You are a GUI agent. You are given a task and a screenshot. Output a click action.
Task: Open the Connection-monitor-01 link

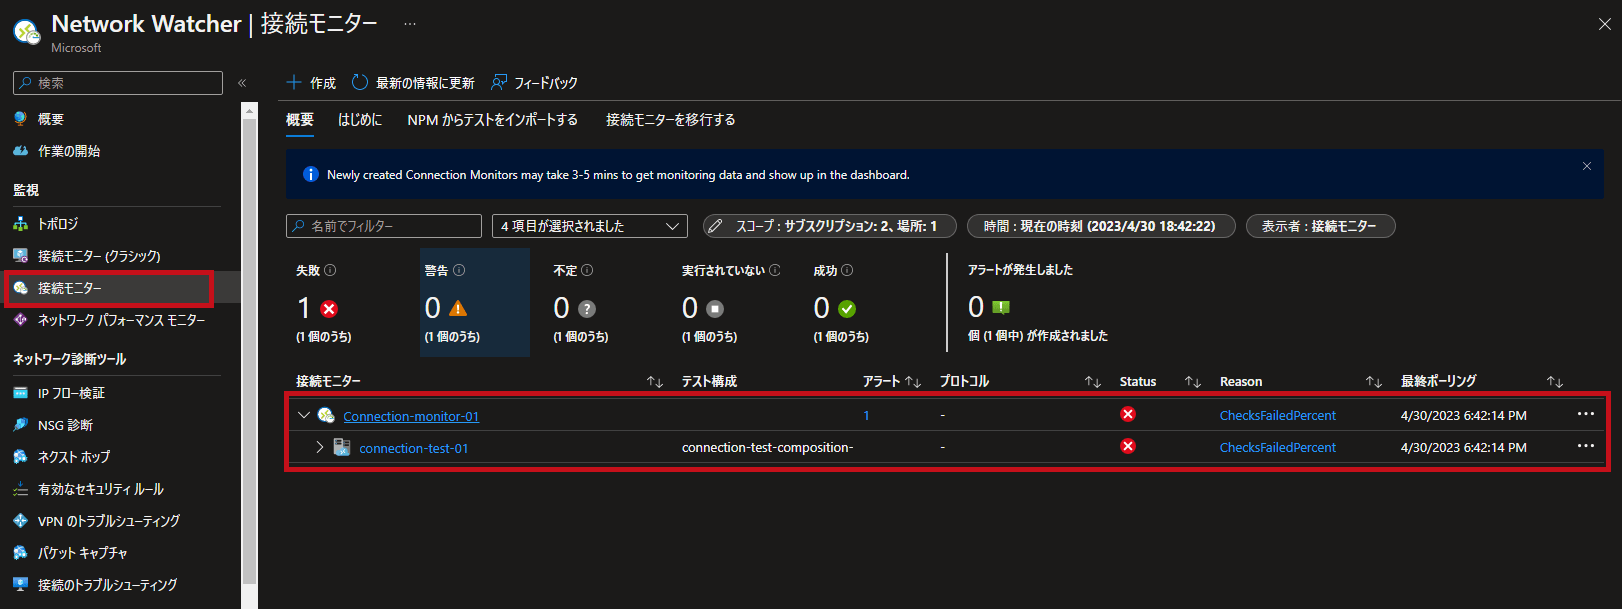tap(411, 416)
